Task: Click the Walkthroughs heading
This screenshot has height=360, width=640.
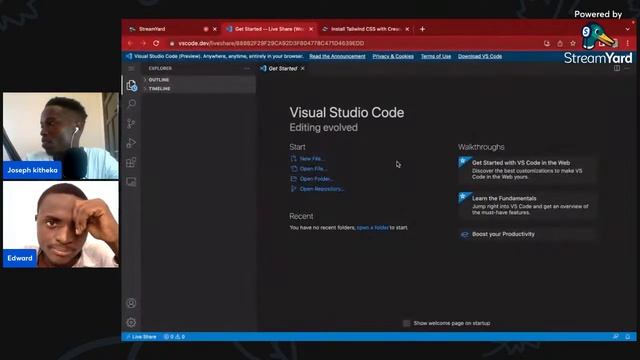Action: click(481, 147)
